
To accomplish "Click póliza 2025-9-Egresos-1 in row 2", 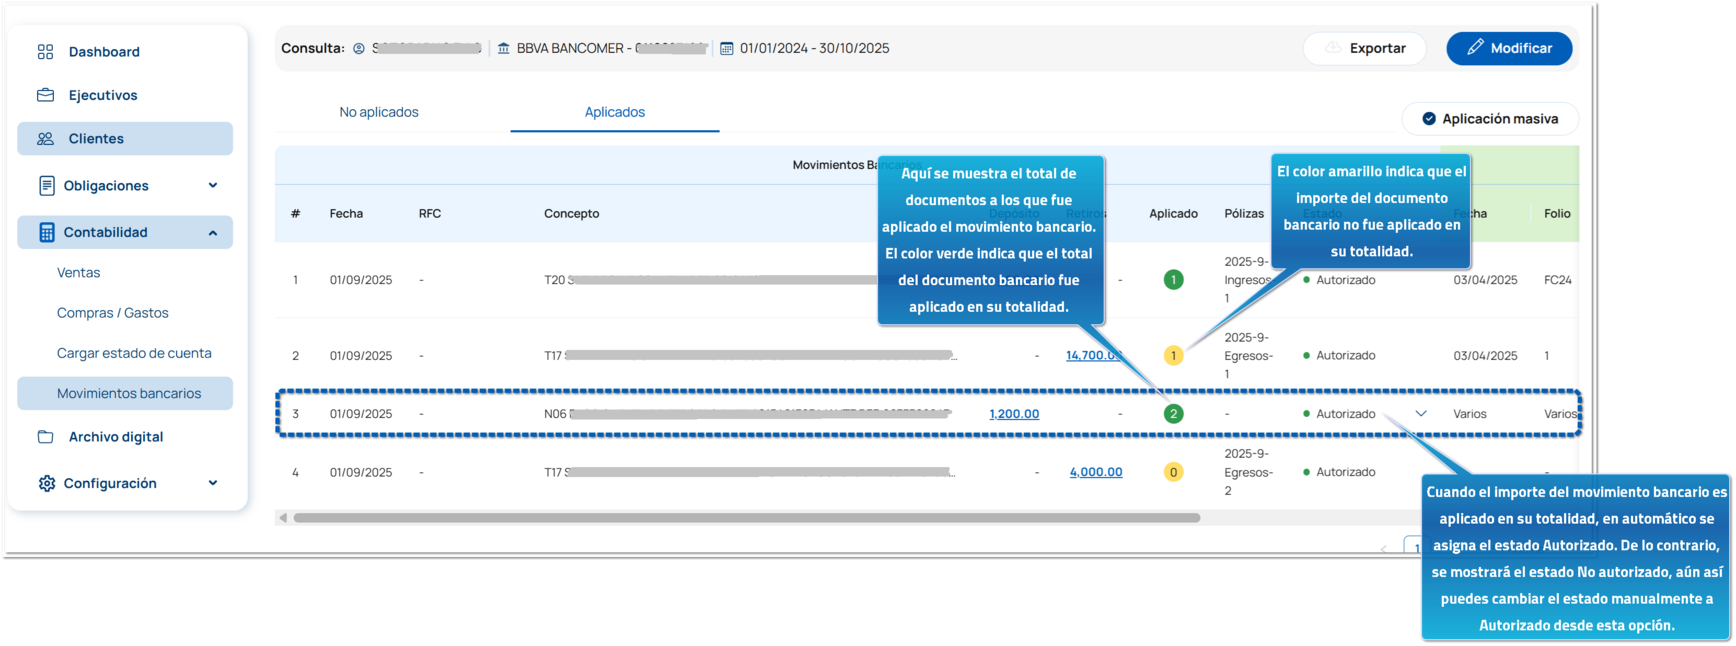I will click(1248, 356).
